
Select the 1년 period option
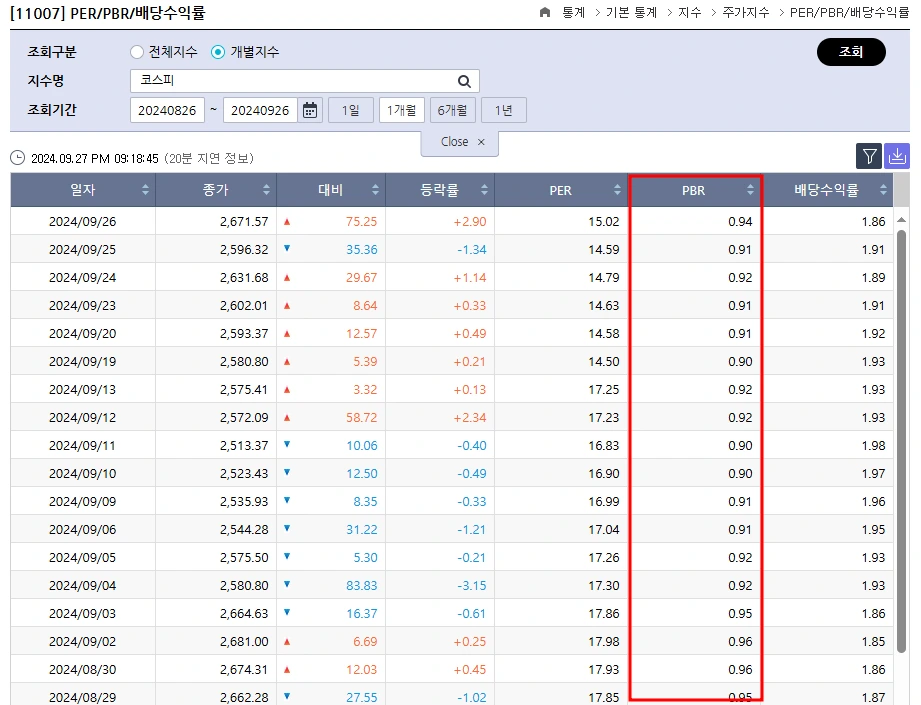pos(504,112)
